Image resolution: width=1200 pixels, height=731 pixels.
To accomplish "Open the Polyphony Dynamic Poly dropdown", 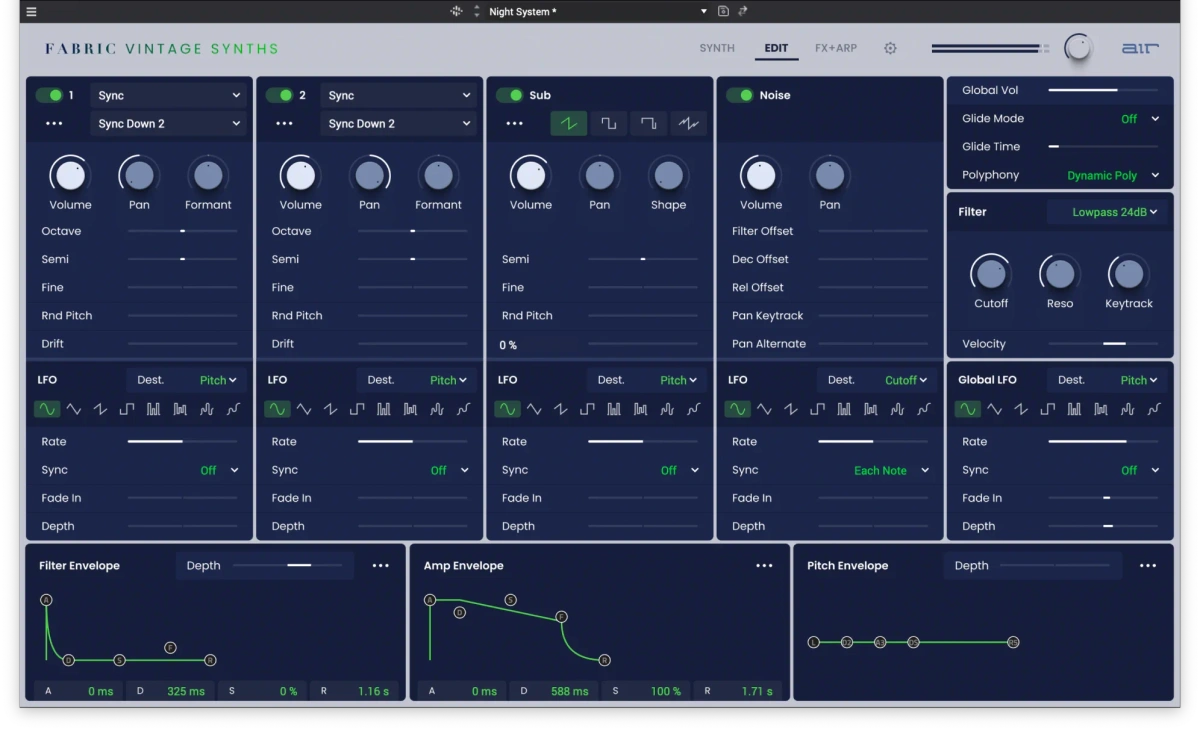I will pos(1113,175).
